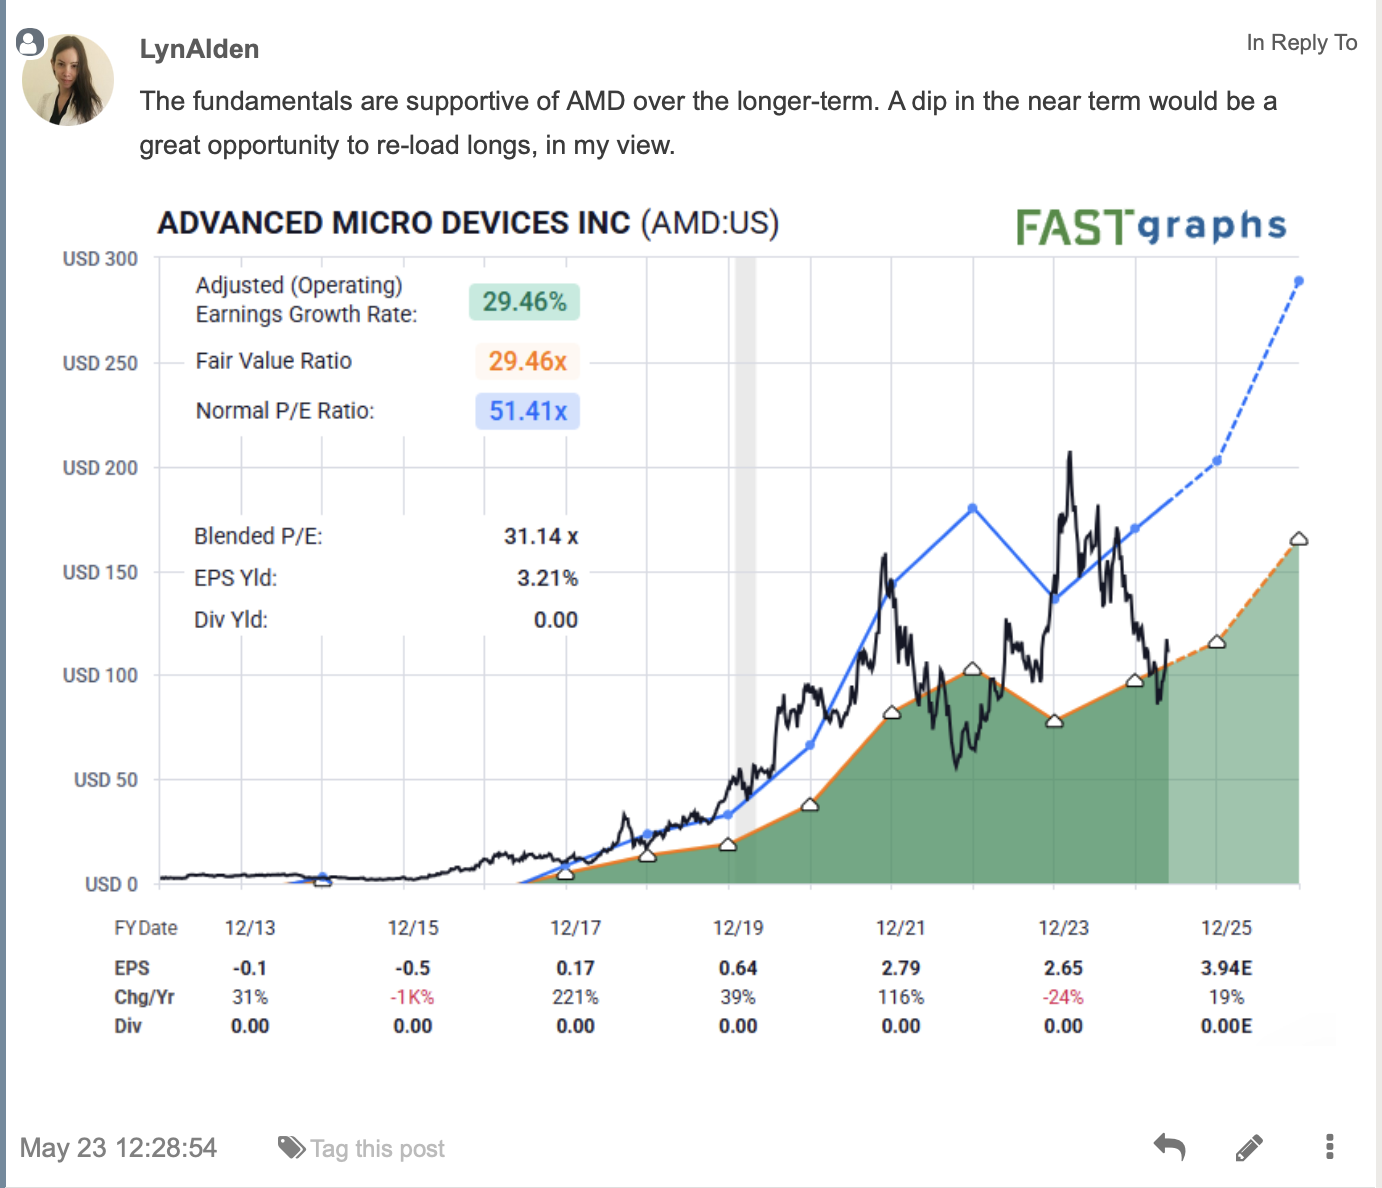Click the 12/25 fiscal year date label
1382x1188 pixels.
(x=1226, y=928)
